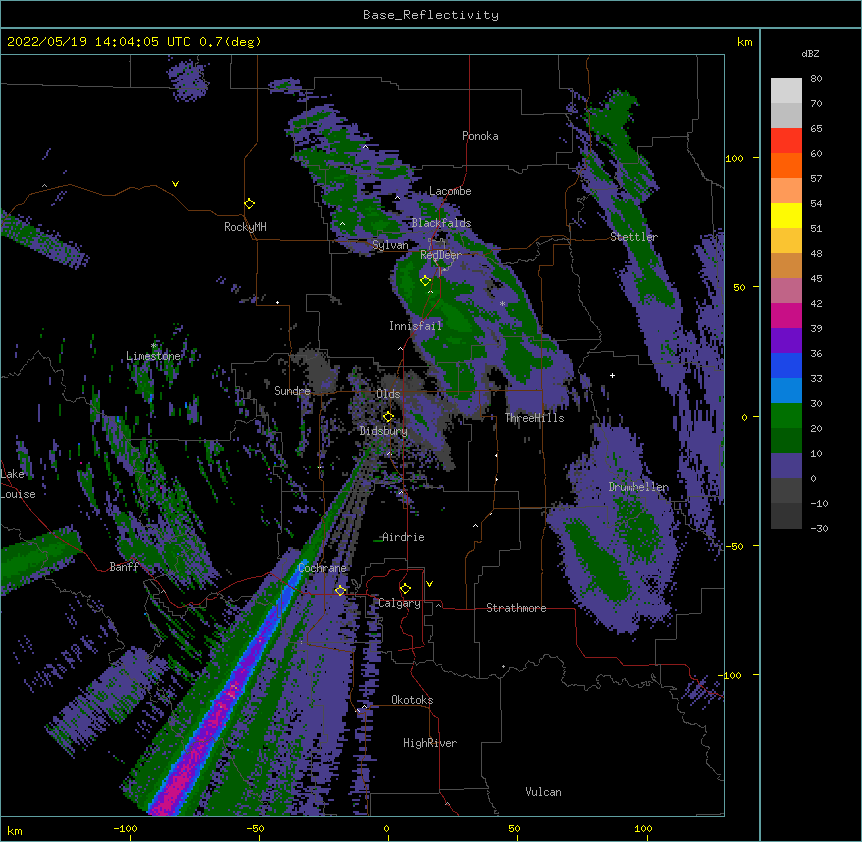This screenshot has height=842, width=862.
Task: Click the Vulcan town label
Action: tap(543, 792)
